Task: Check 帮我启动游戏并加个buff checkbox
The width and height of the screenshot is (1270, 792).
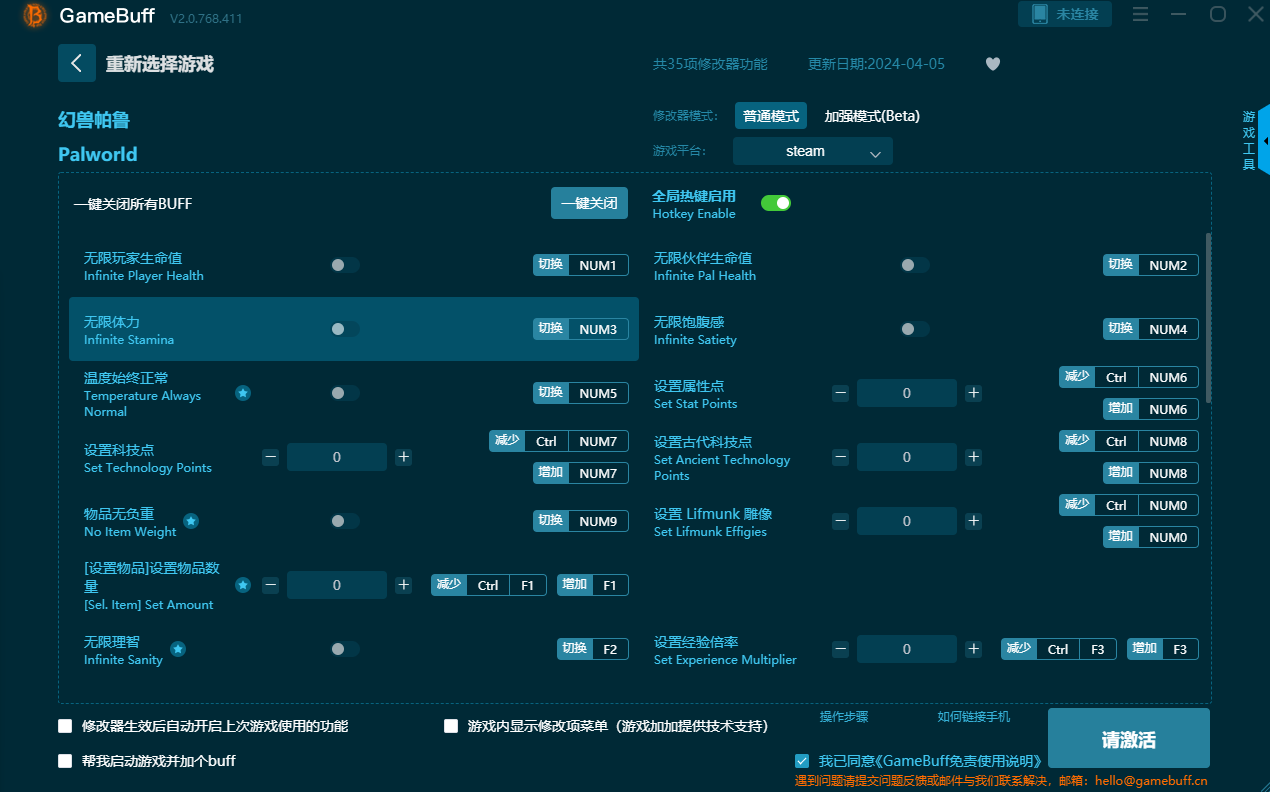Action: point(65,761)
